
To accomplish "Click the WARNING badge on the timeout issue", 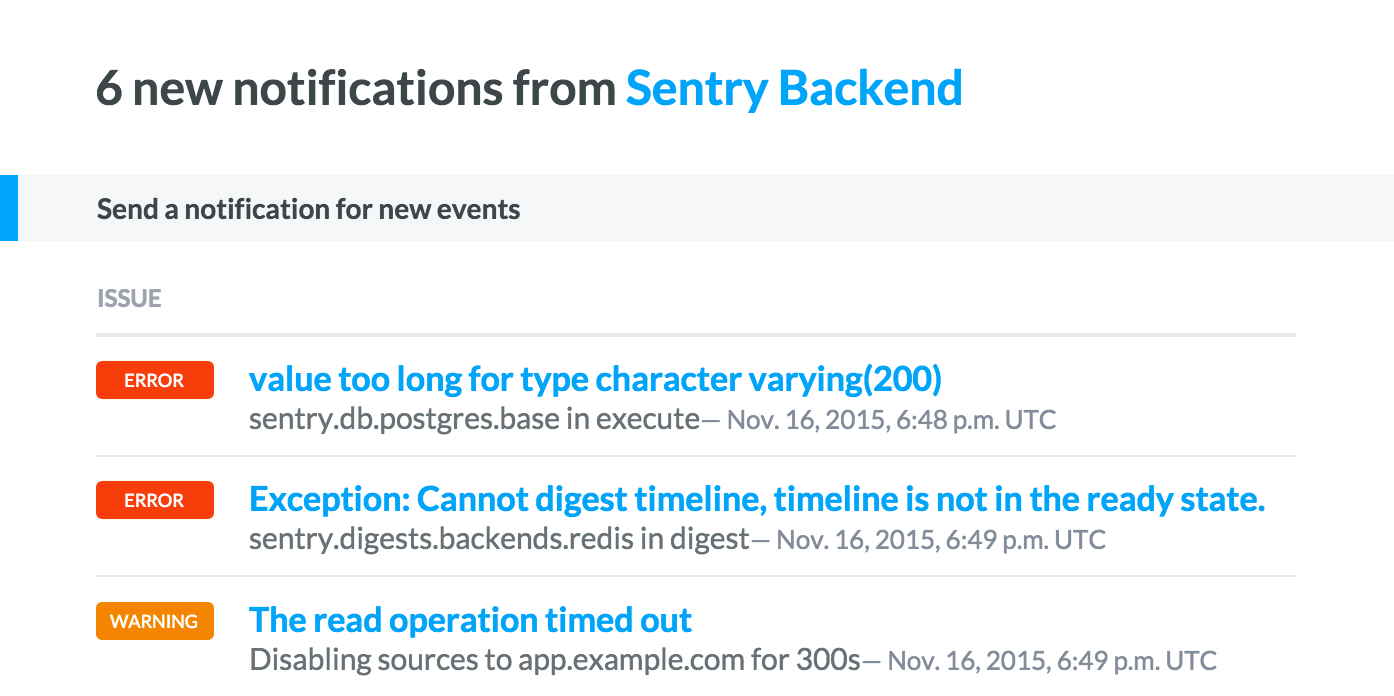I will coord(154,621).
